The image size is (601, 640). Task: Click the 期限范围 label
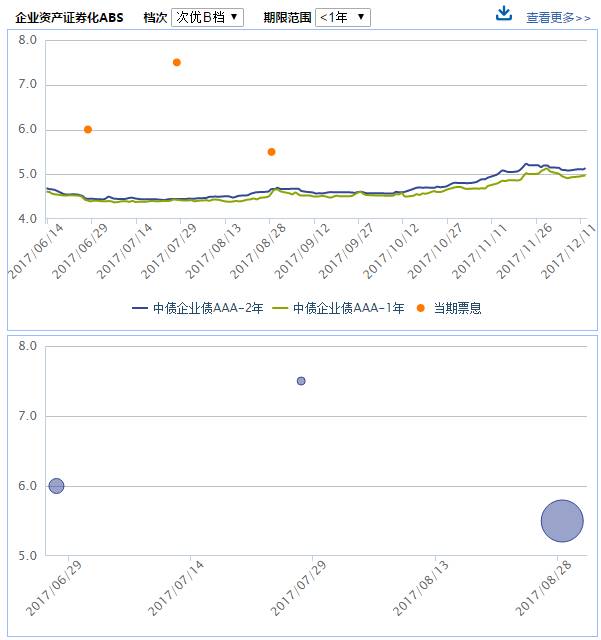coord(287,17)
